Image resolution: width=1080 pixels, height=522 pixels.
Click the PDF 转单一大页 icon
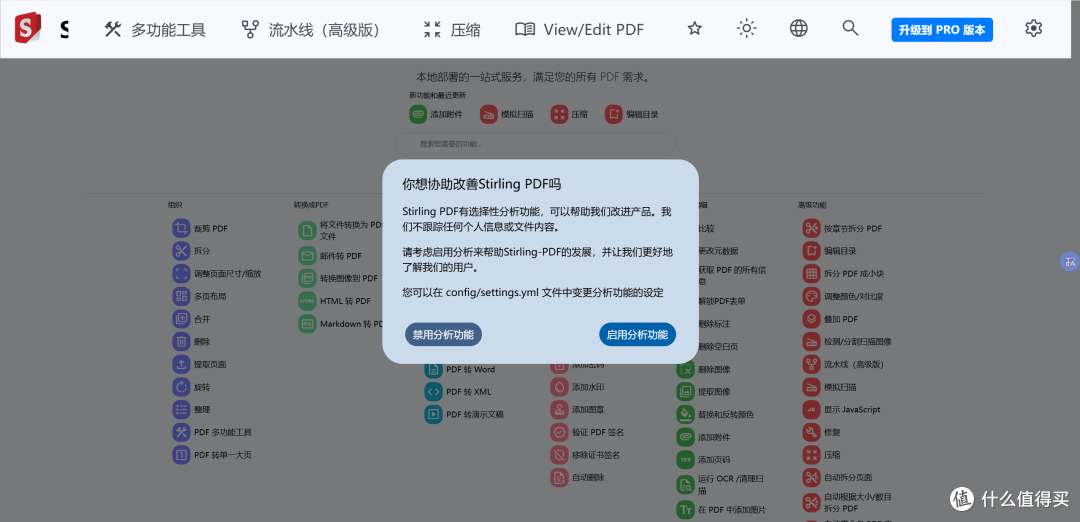[181, 455]
